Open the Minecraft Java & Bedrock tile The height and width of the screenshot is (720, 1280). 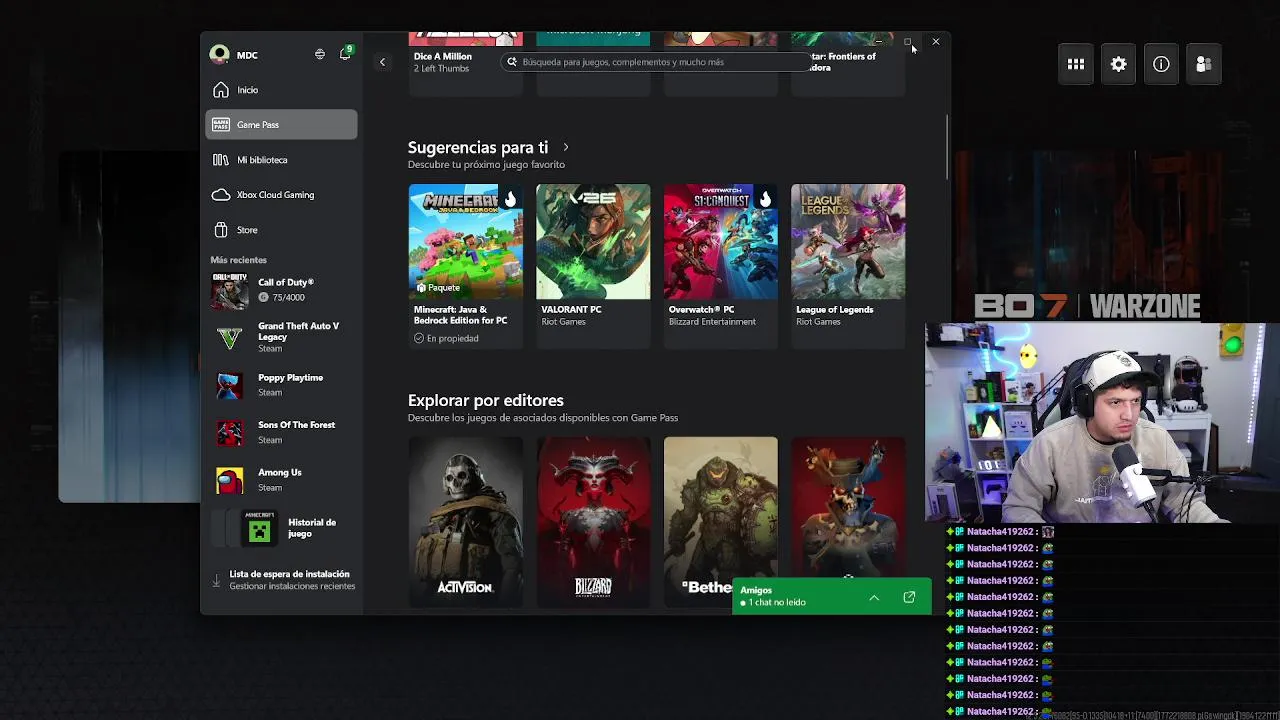(x=465, y=266)
